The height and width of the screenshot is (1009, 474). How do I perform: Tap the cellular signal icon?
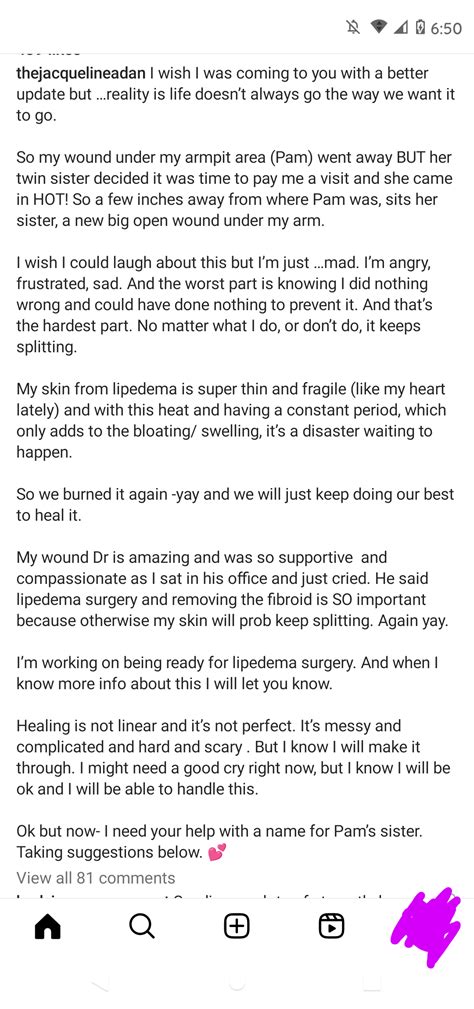[x=401, y=27]
